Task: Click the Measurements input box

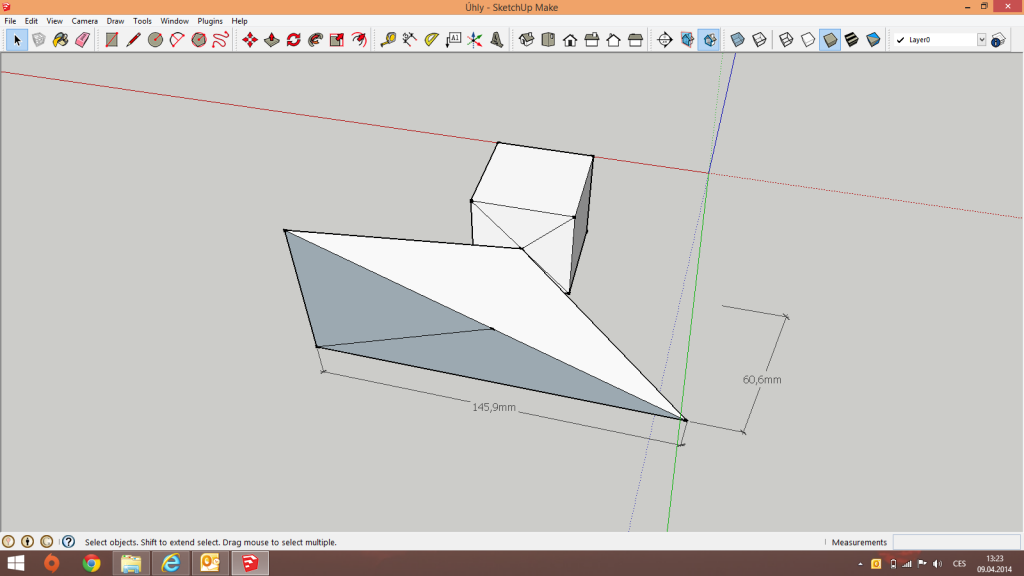Action: 955,542
